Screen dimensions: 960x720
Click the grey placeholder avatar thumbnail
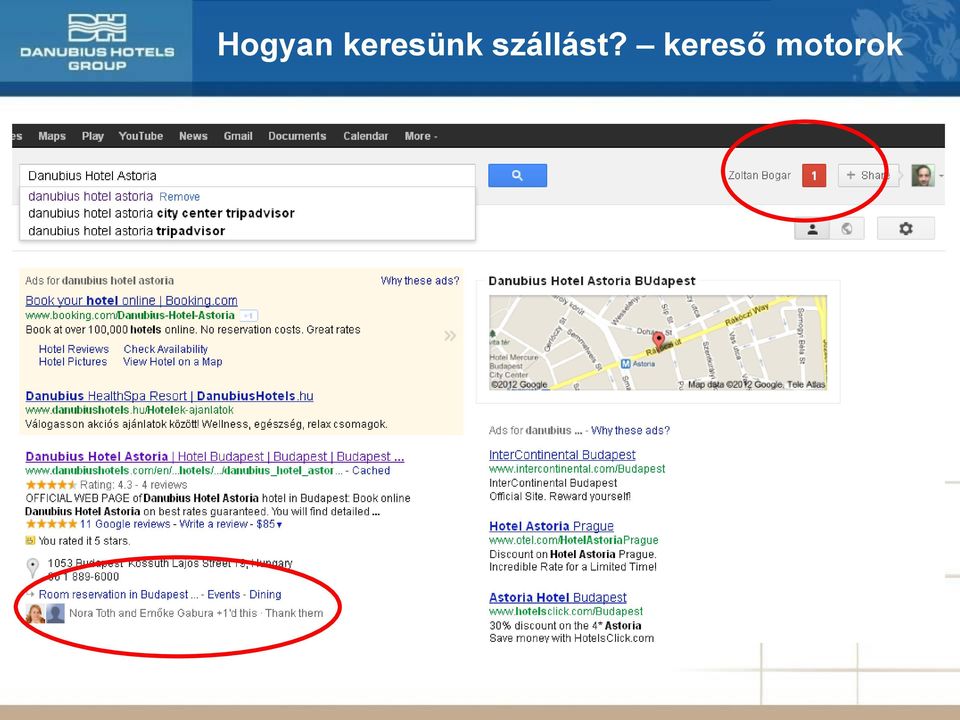coord(55,613)
